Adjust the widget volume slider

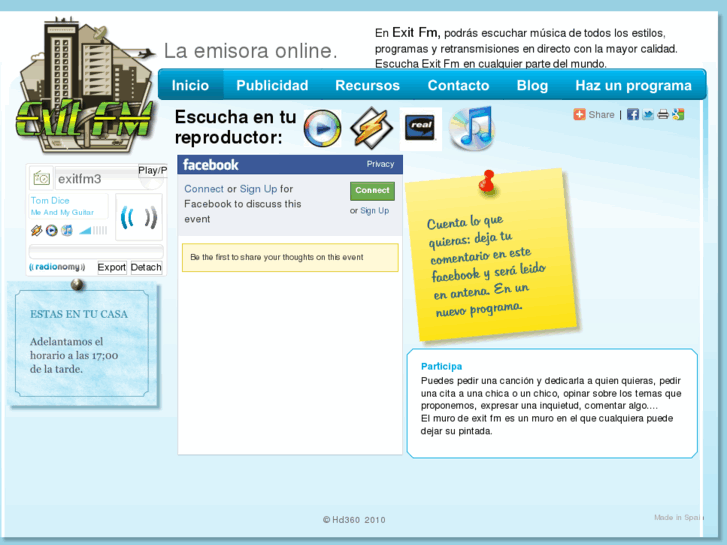click(x=93, y=230)
